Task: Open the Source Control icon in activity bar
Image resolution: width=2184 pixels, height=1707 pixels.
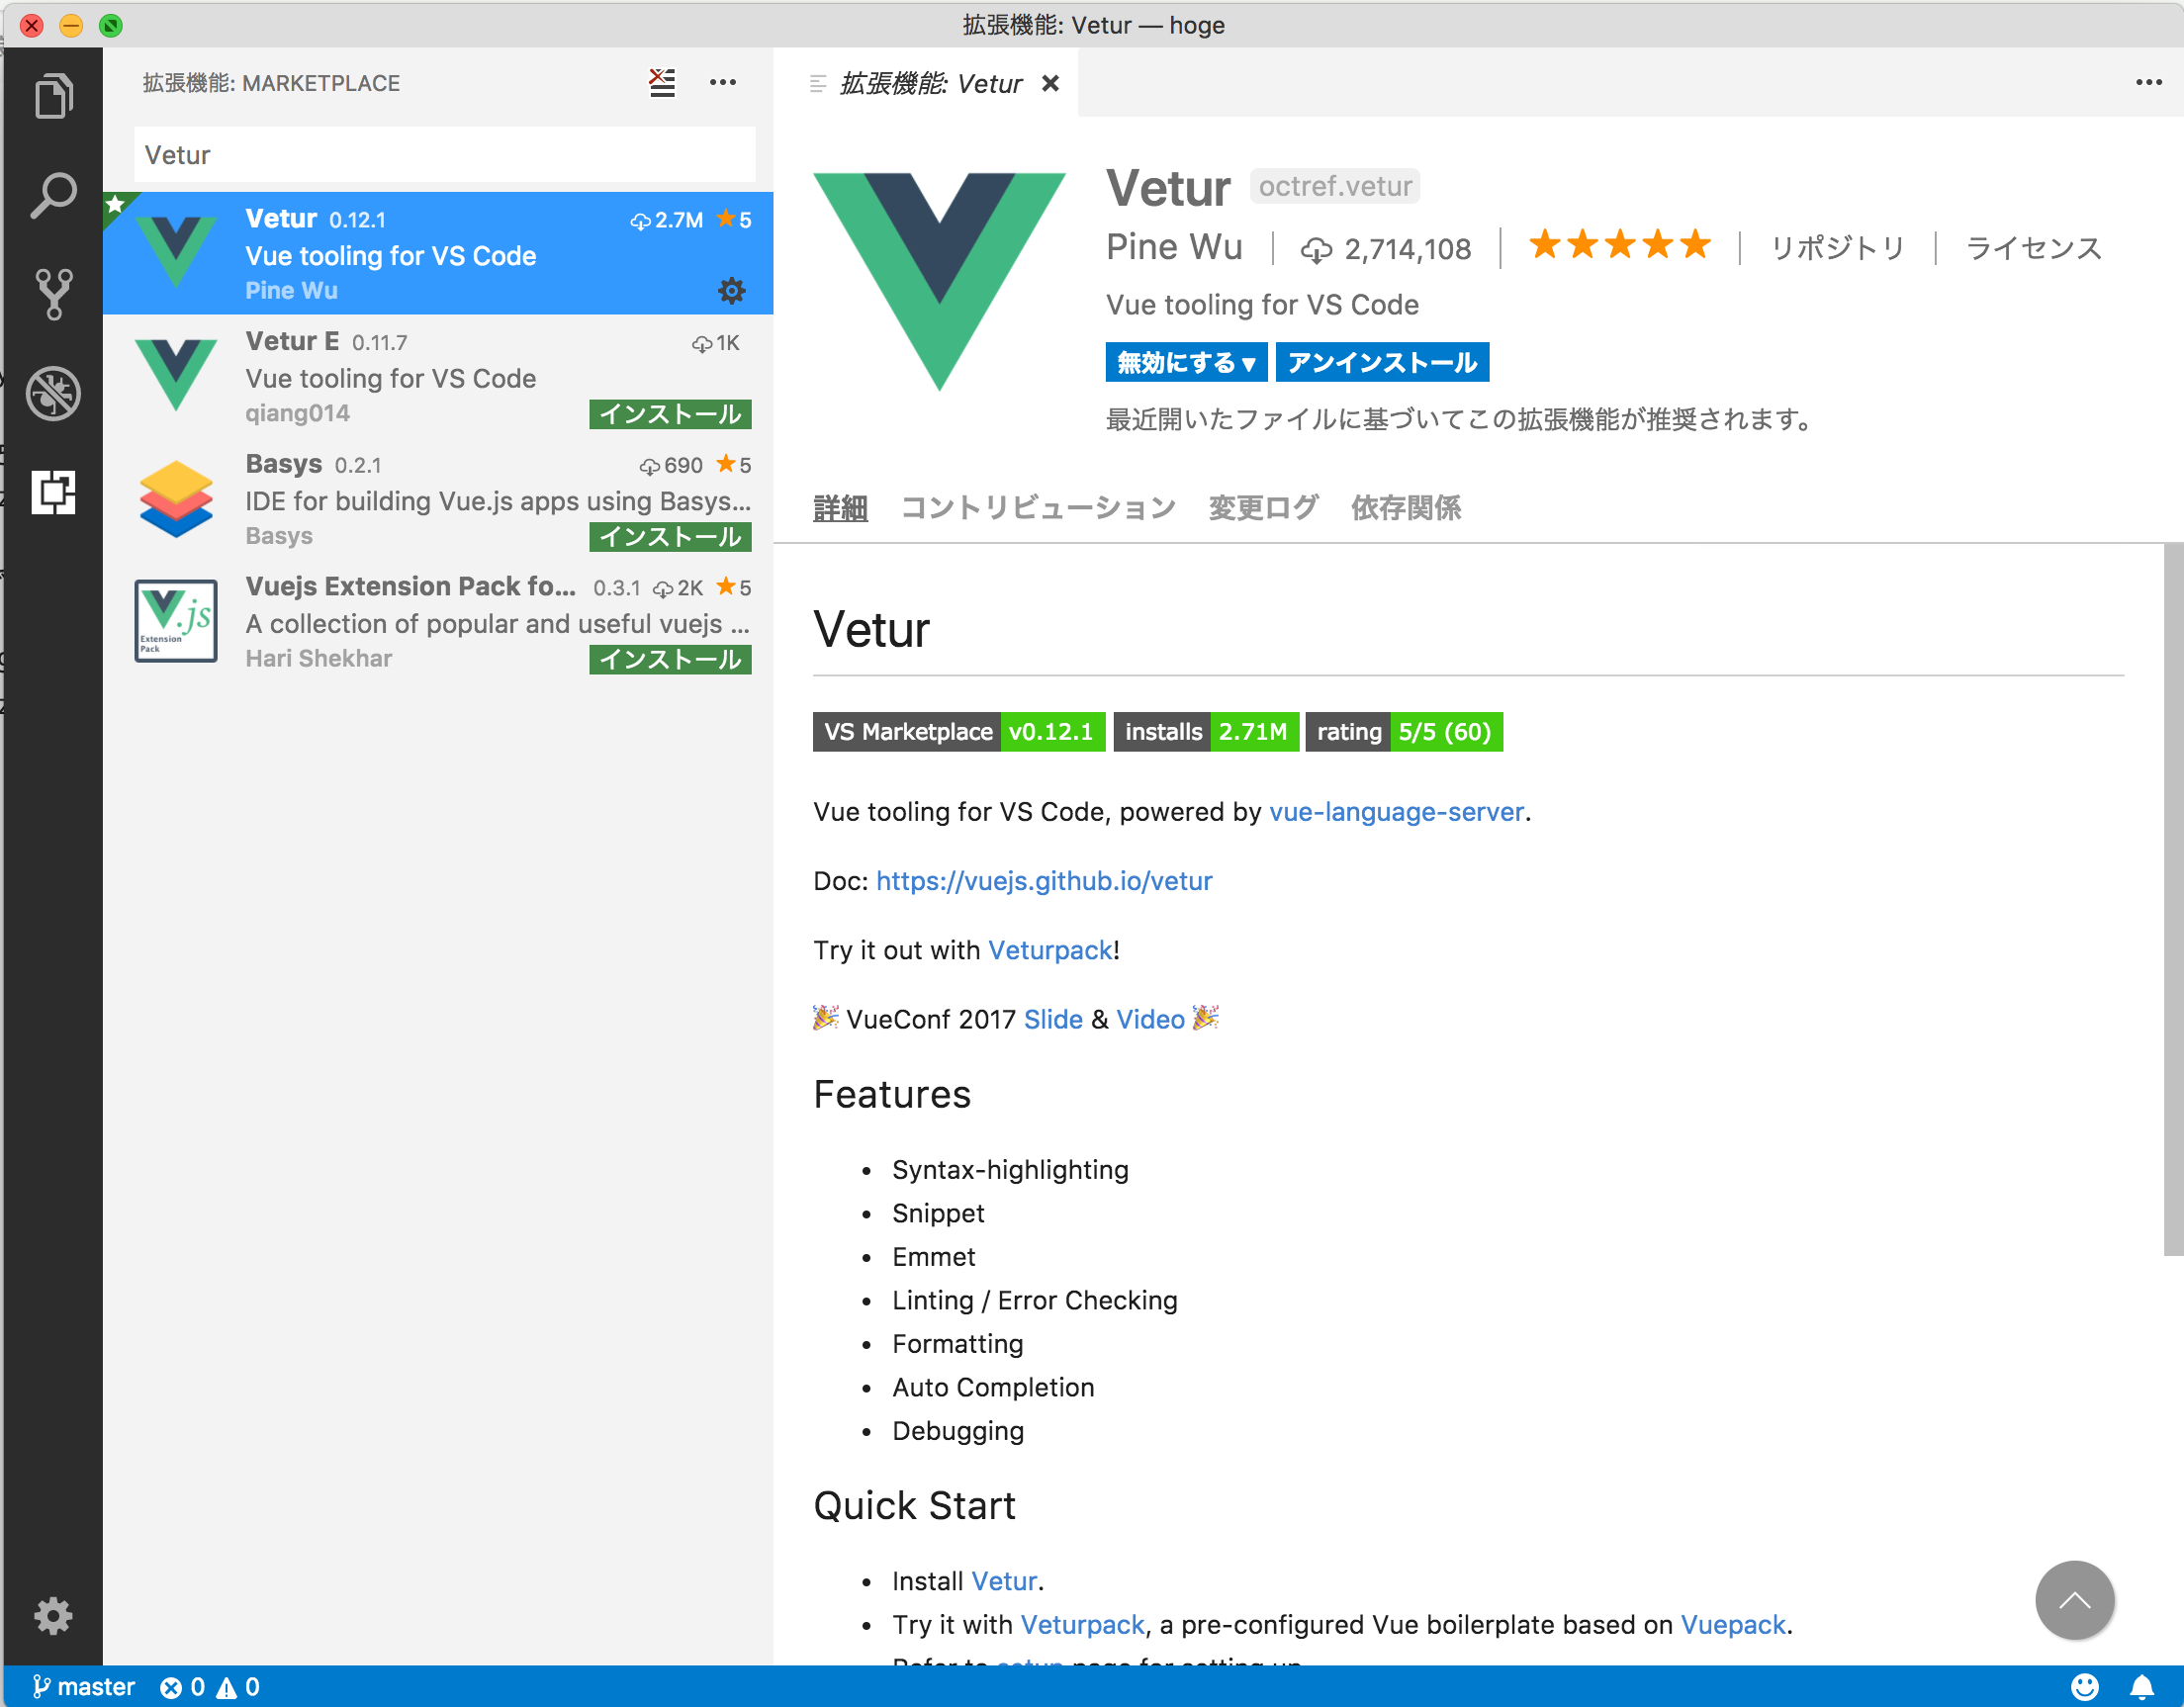Action: (54, 294)
